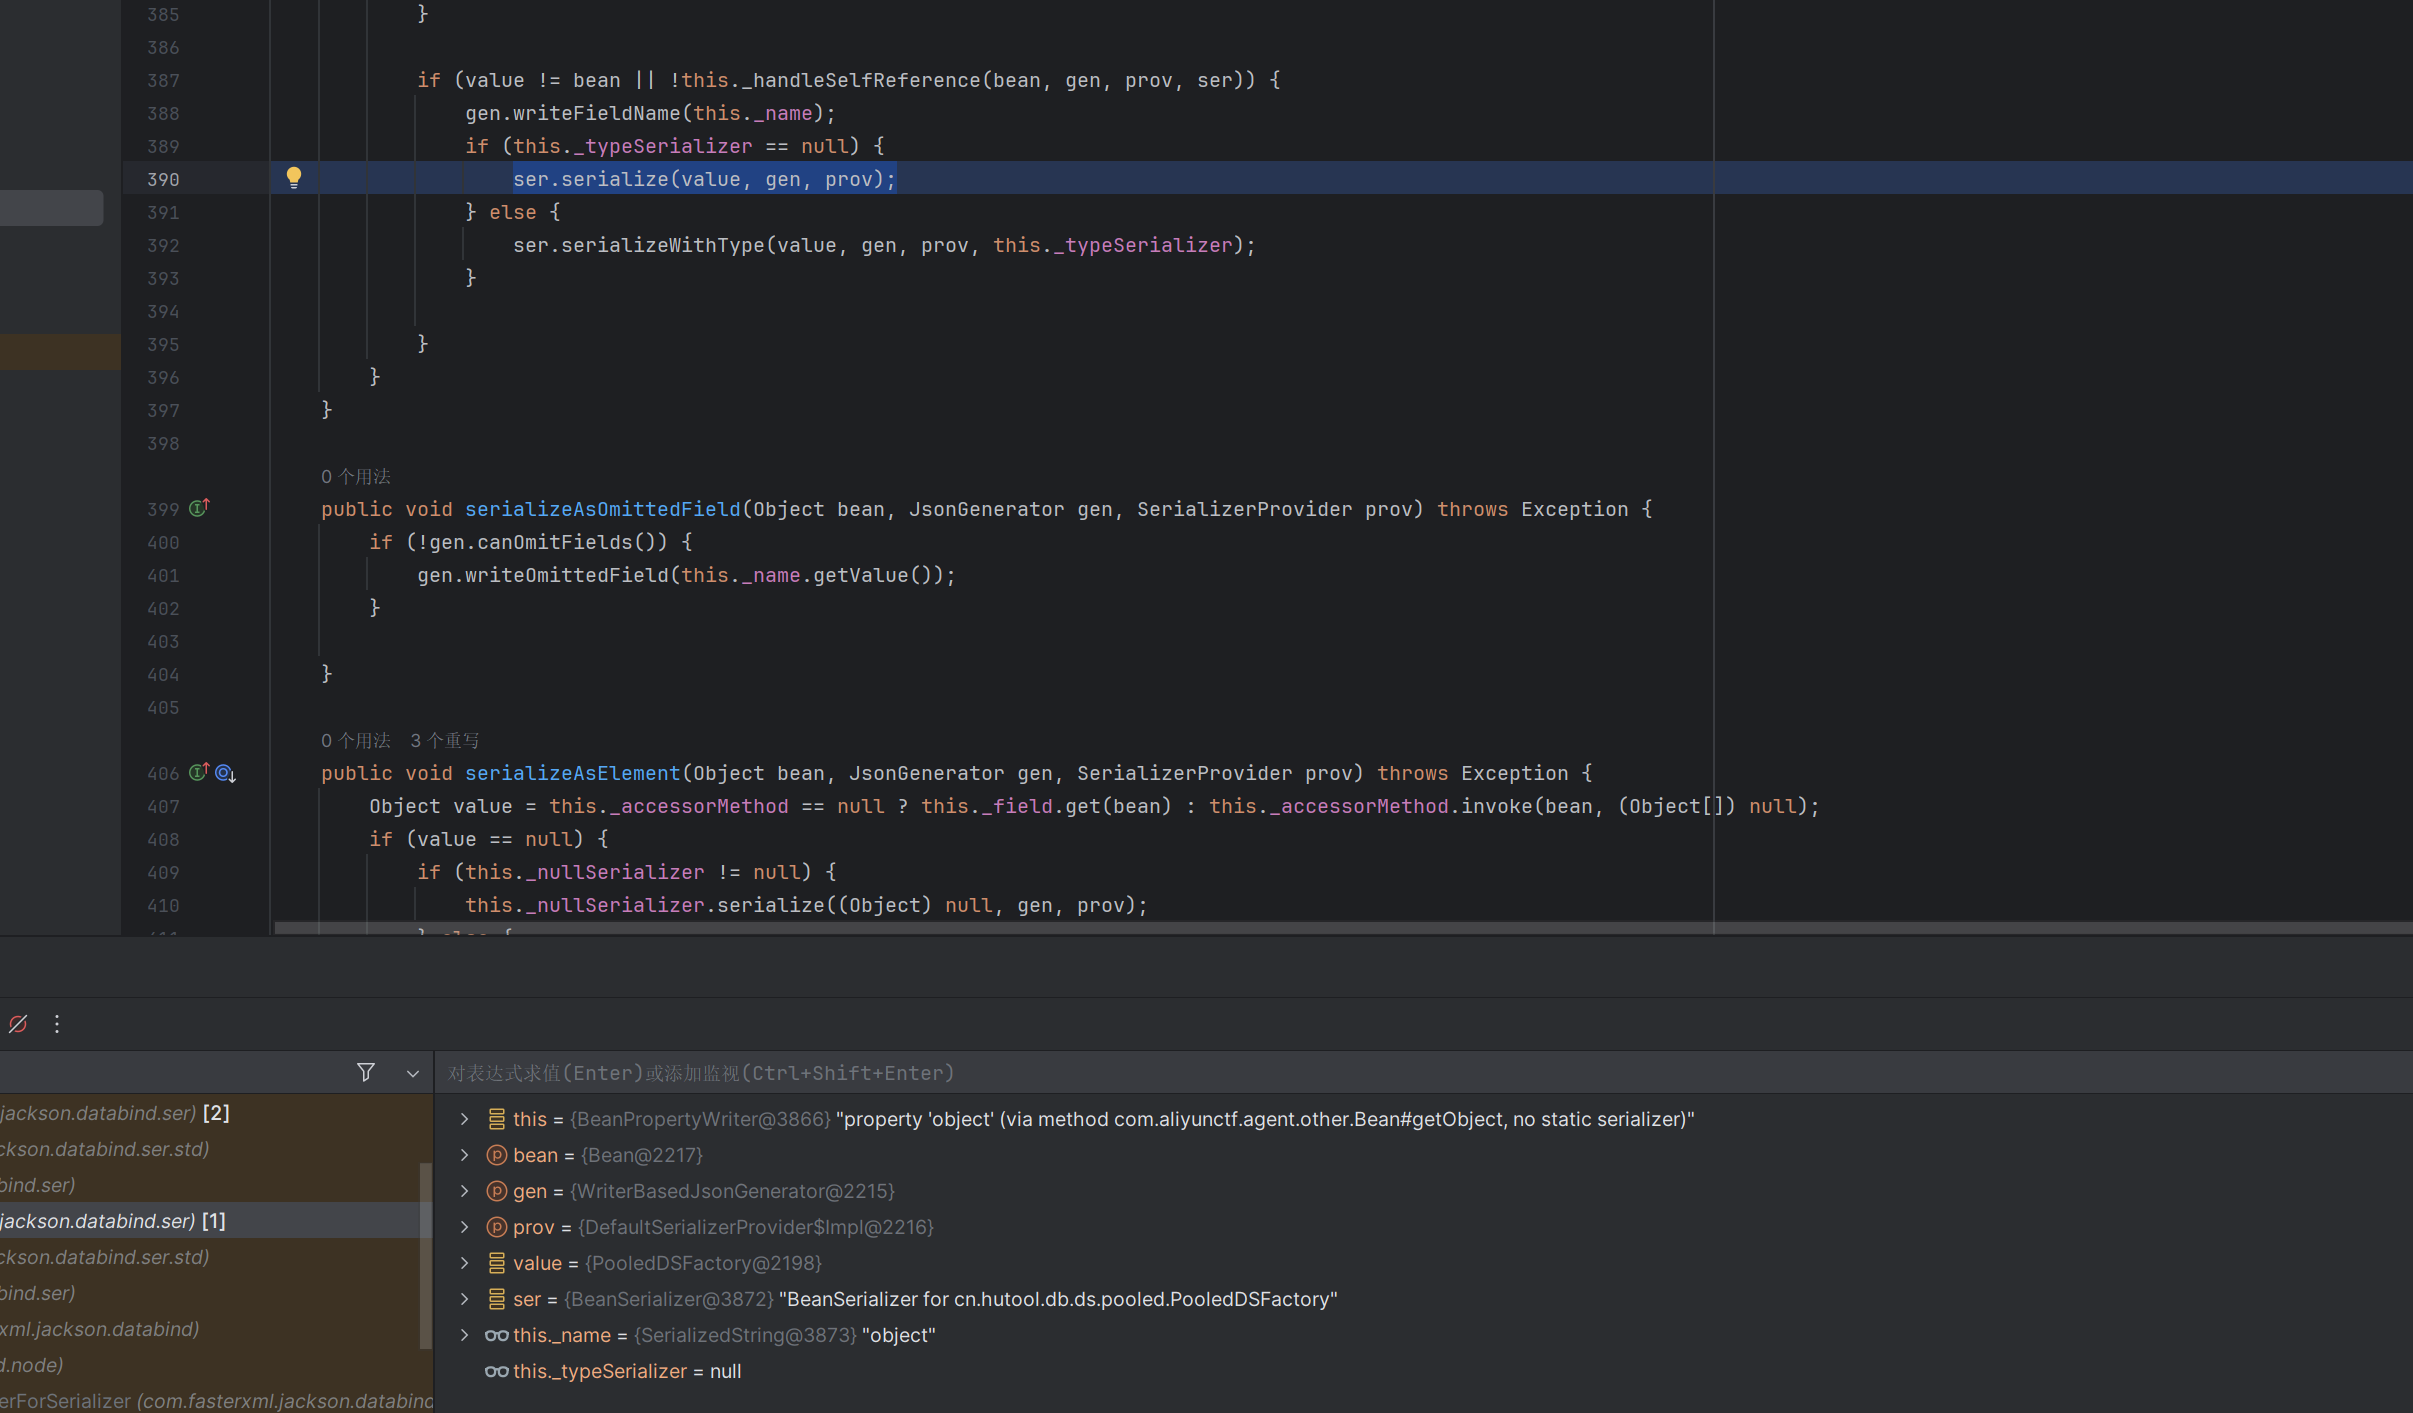Click the watch glasses icon for this._name
The image size is (2413, 1413).
[496, 1335]
